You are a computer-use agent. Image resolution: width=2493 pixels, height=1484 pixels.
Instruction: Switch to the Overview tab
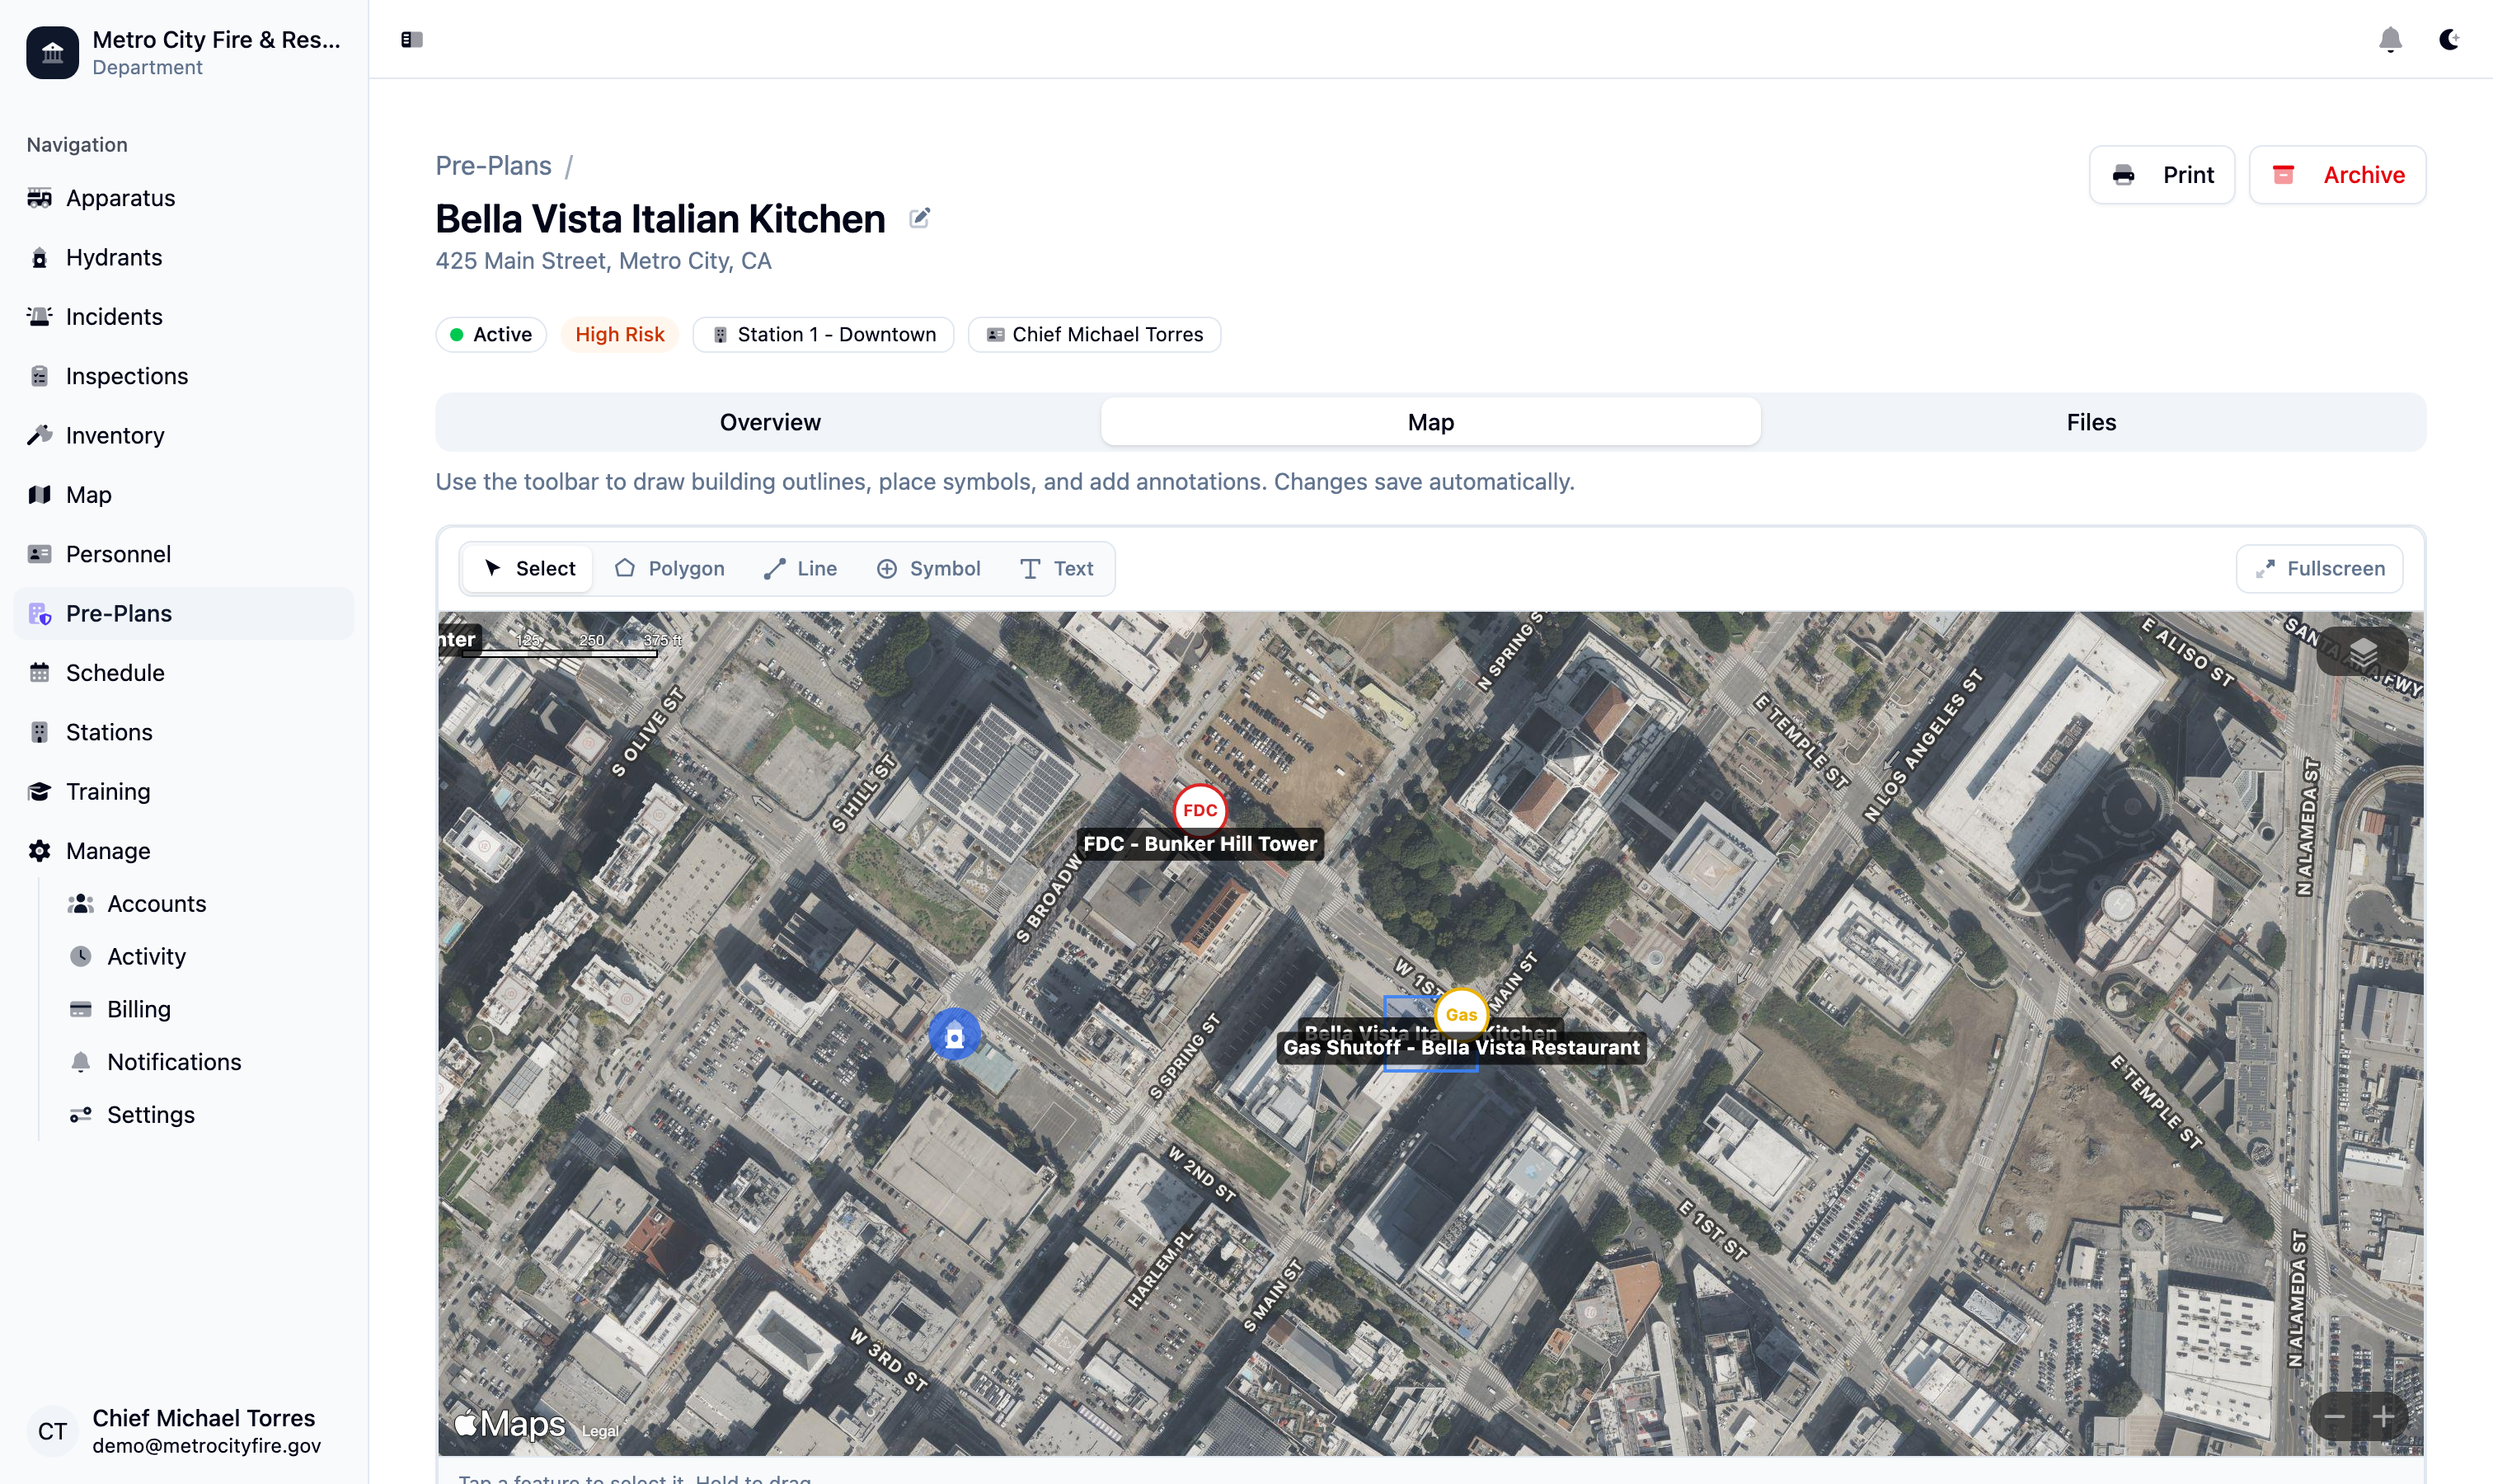(769, 421)
